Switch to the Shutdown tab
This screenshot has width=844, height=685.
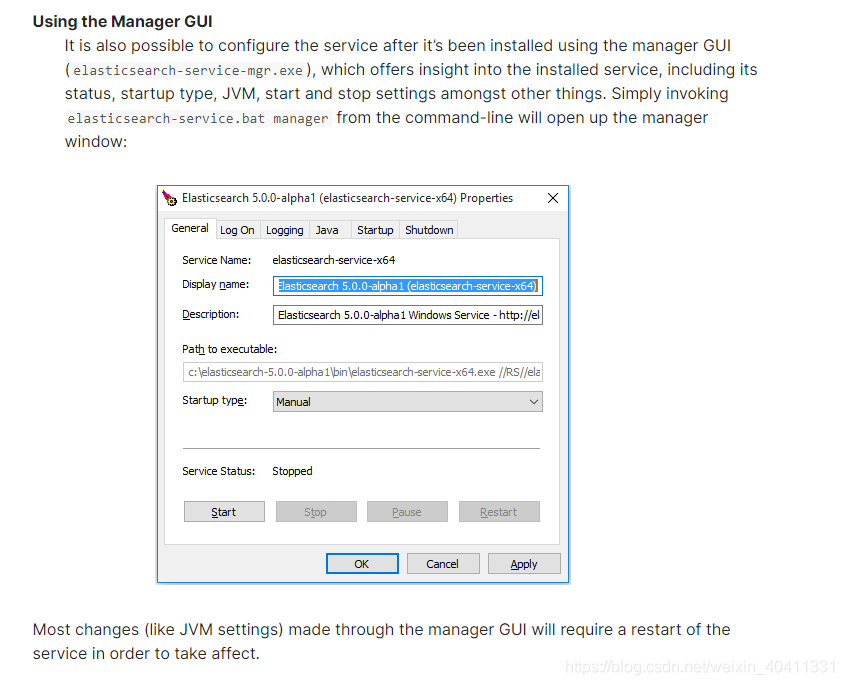(428, 229)
